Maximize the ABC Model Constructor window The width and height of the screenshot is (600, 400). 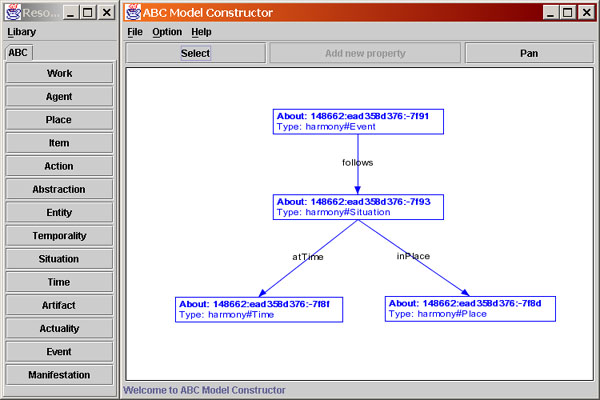568,12
